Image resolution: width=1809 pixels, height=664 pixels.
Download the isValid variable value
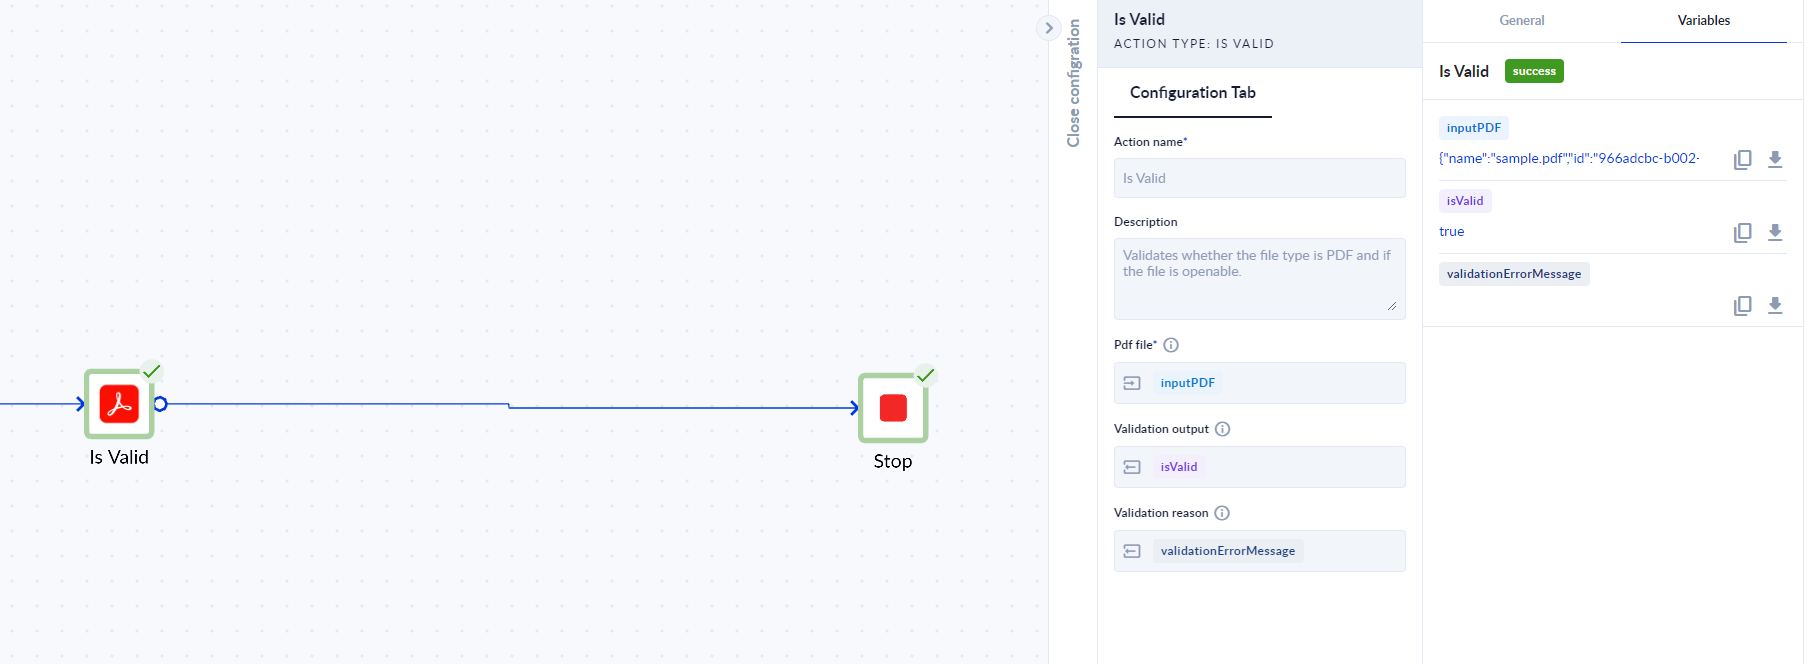(x=1775, y=233)
